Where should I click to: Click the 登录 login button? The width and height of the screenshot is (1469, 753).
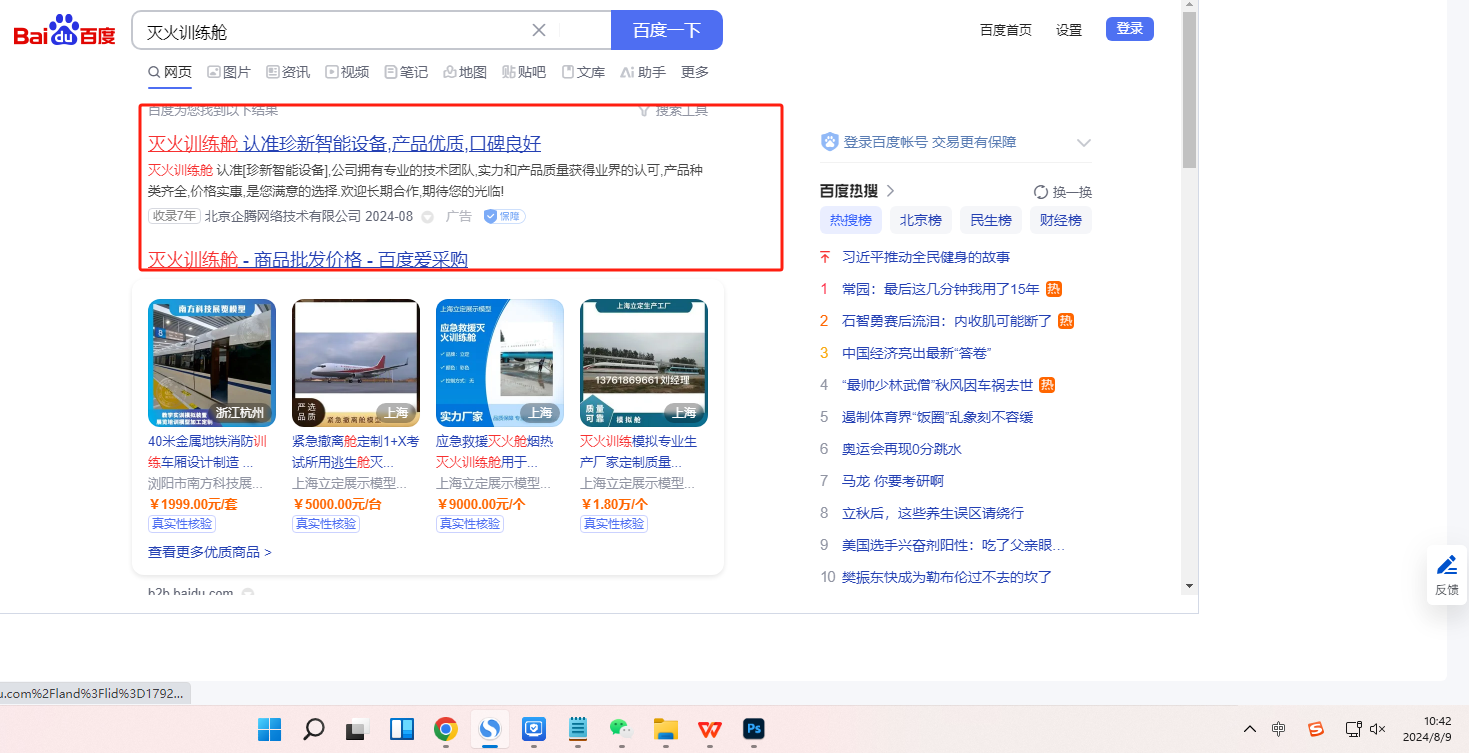click(1129, 29)
